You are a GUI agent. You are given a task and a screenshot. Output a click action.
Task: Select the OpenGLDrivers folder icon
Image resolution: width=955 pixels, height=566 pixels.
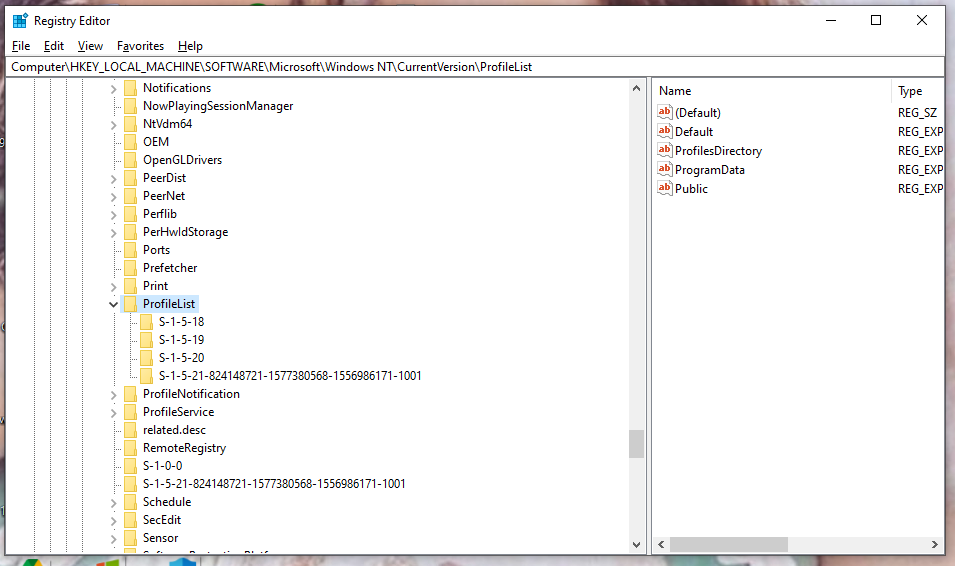coord(130,160)
